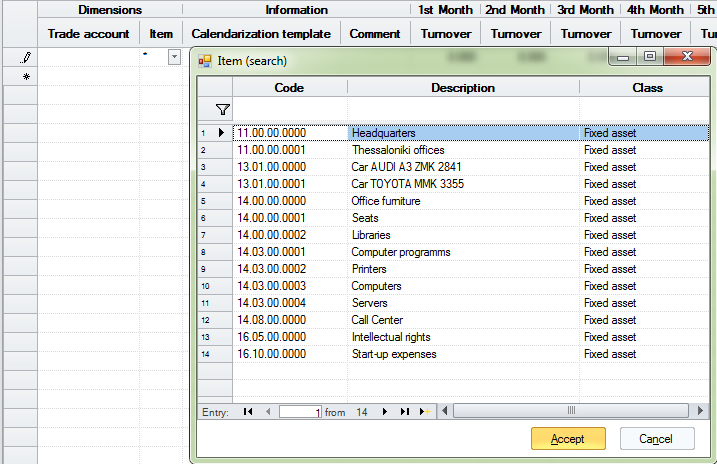Click Turnover header under 3rd Month
The image size is (717, 464).
[586, 34]
